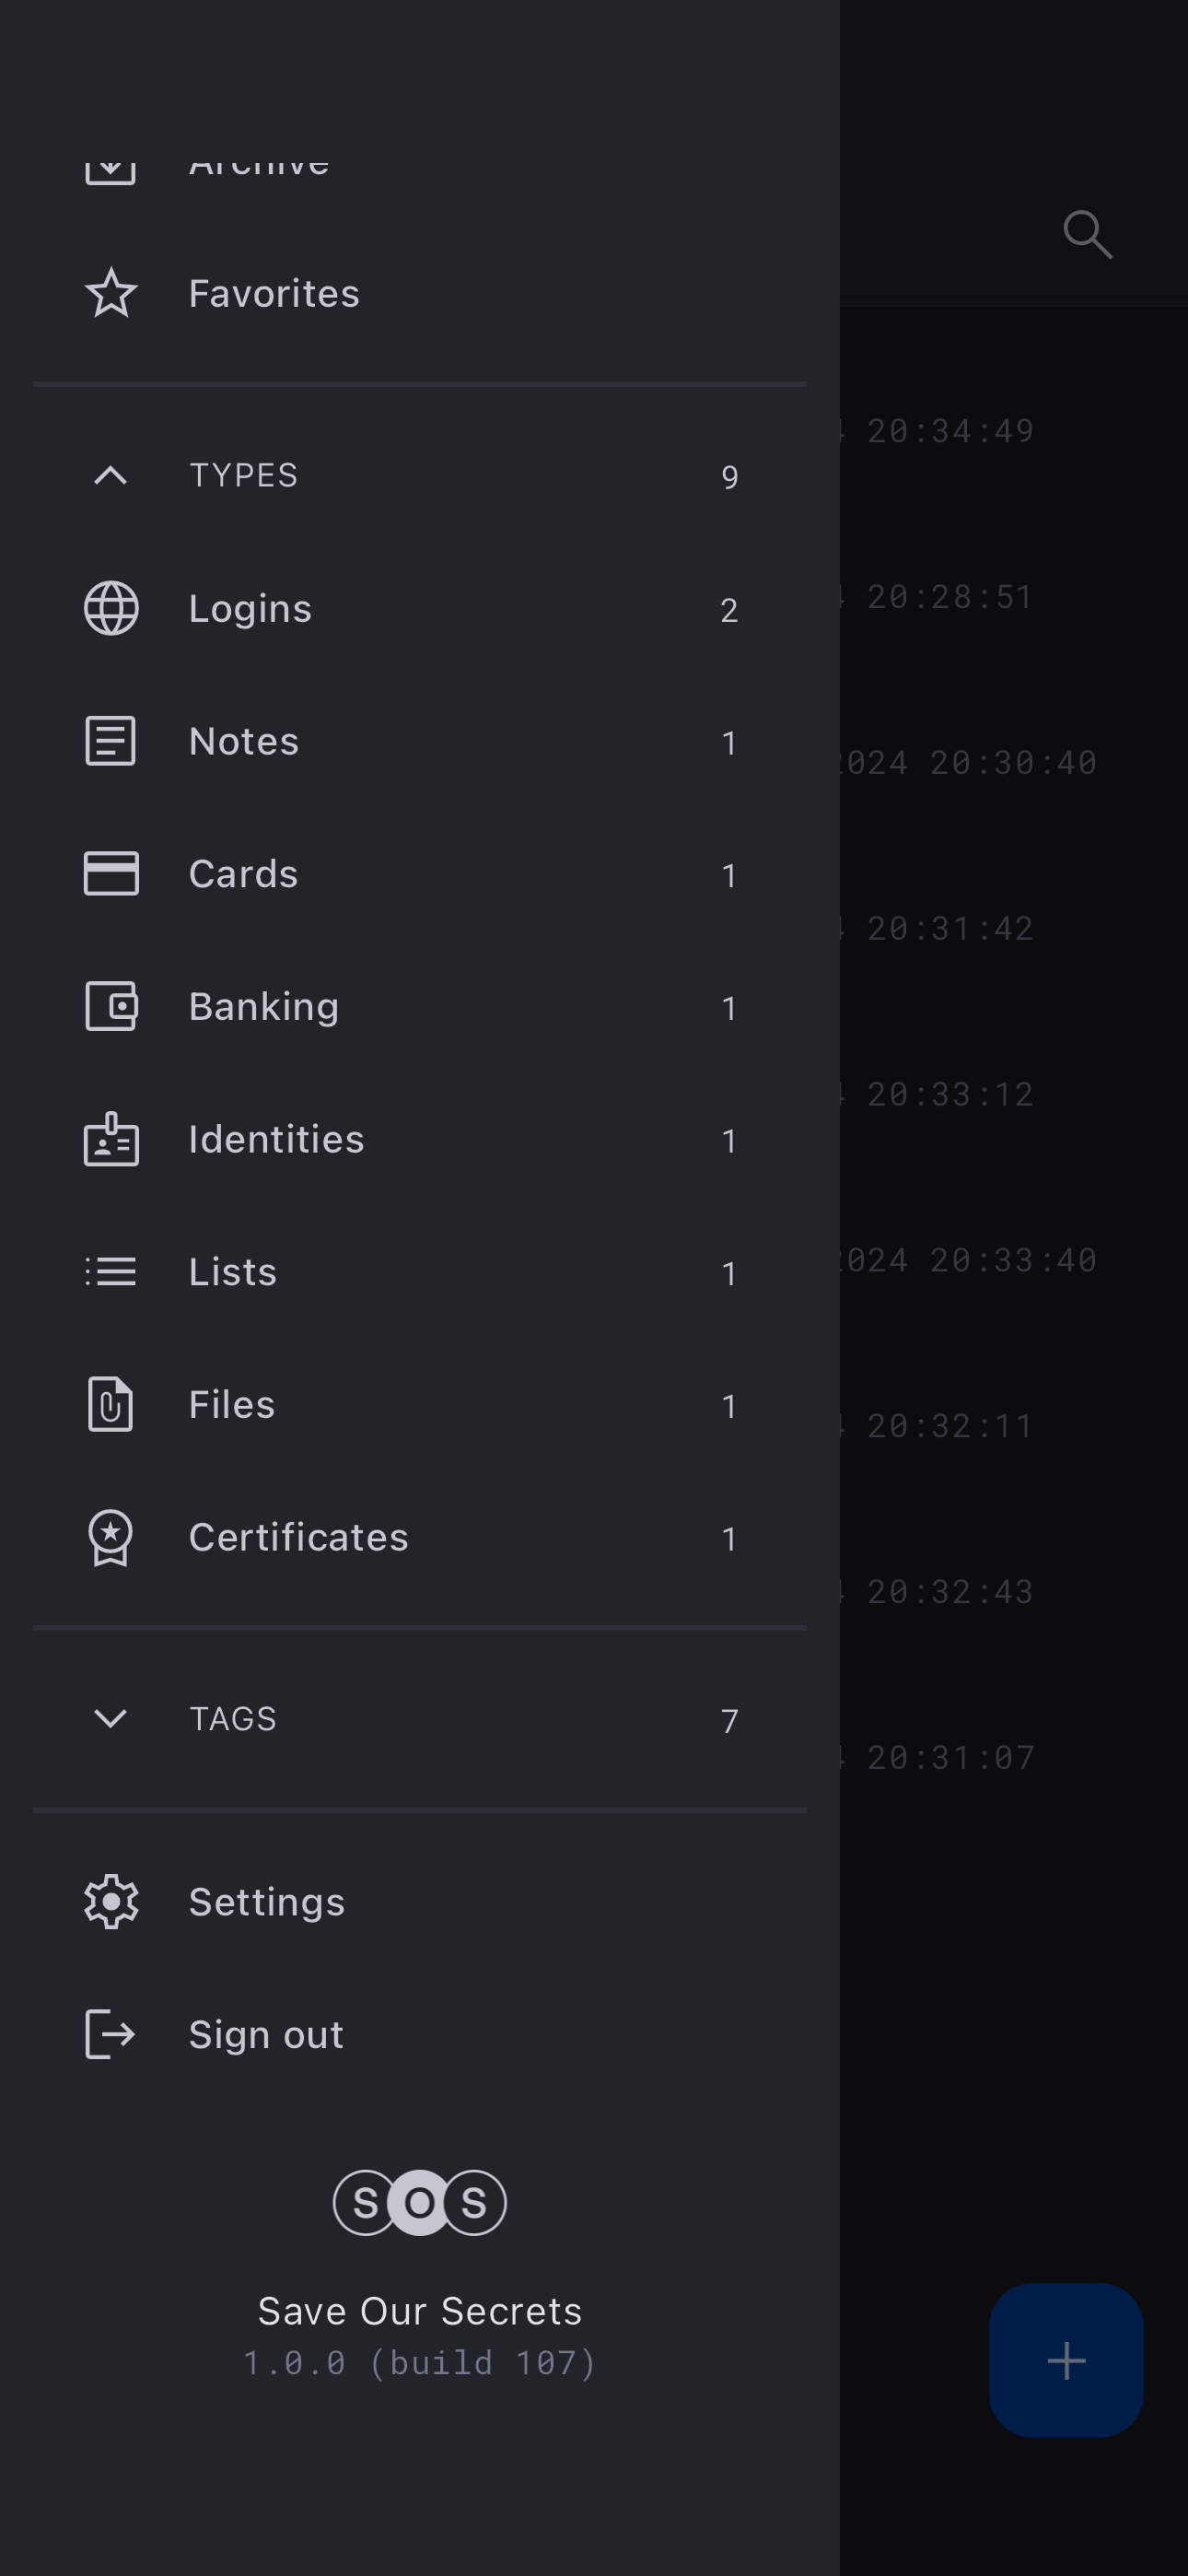Click the Cards credit card icon
Viewport: 1188px width, 2576px height.
click(111, 873)
